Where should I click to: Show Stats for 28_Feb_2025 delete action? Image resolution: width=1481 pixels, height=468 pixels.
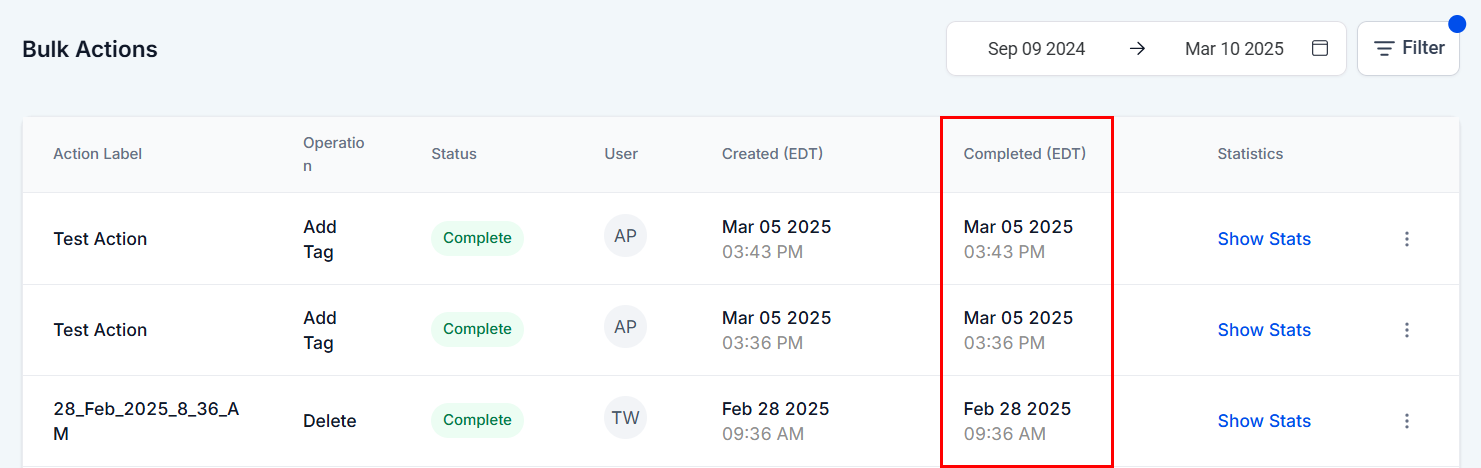(1263, 421)
